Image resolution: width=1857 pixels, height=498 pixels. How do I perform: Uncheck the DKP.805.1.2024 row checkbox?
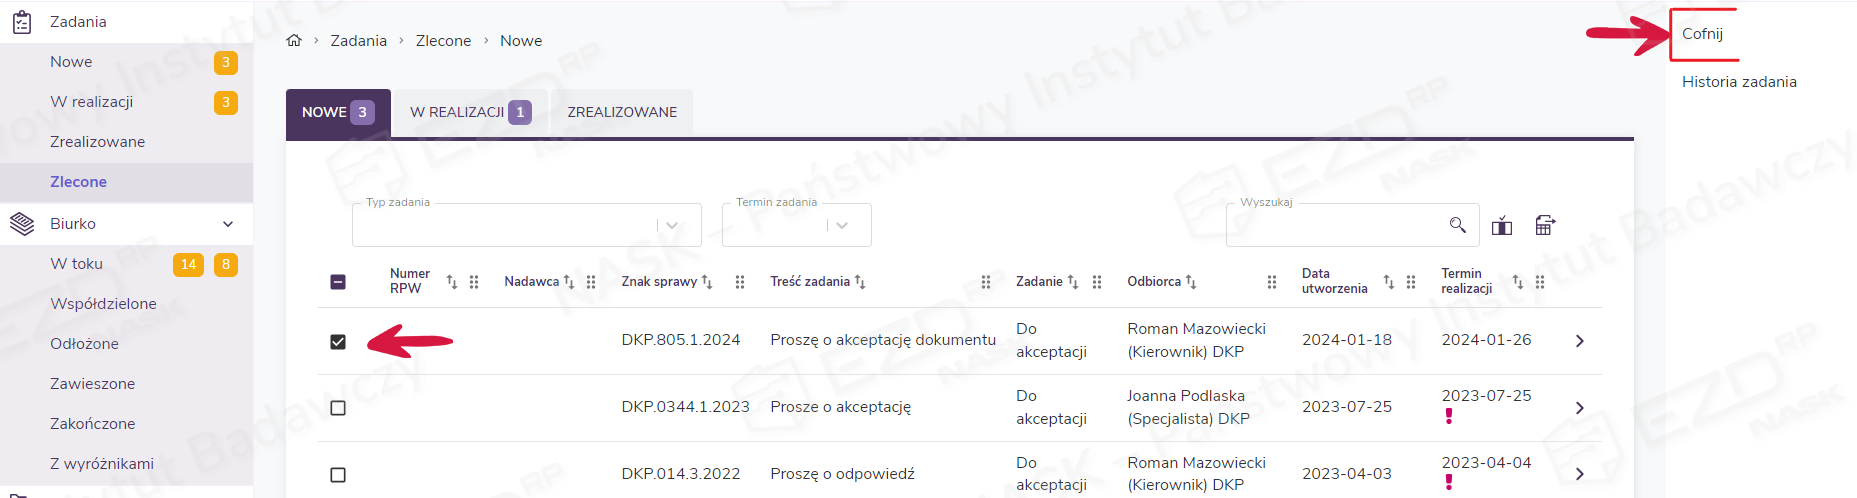tap(338, 342)
